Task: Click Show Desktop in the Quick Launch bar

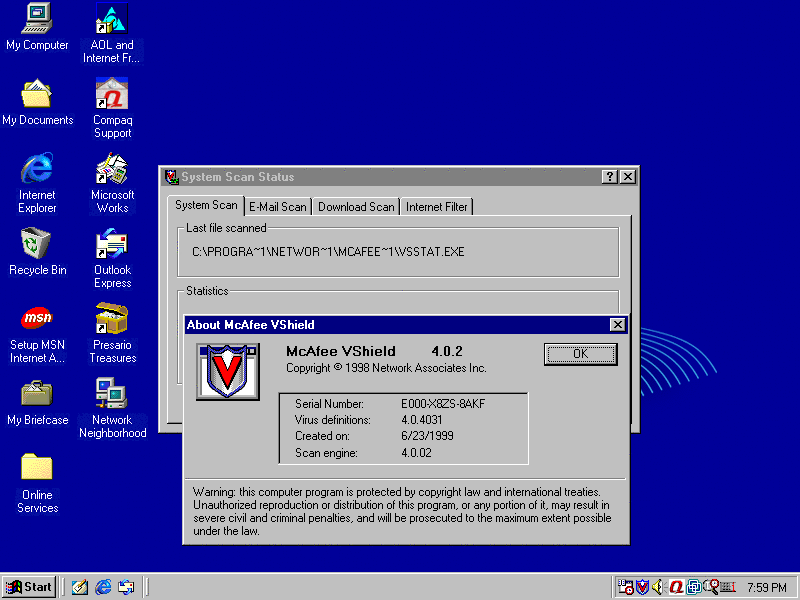Action: (x=80, y=587)
